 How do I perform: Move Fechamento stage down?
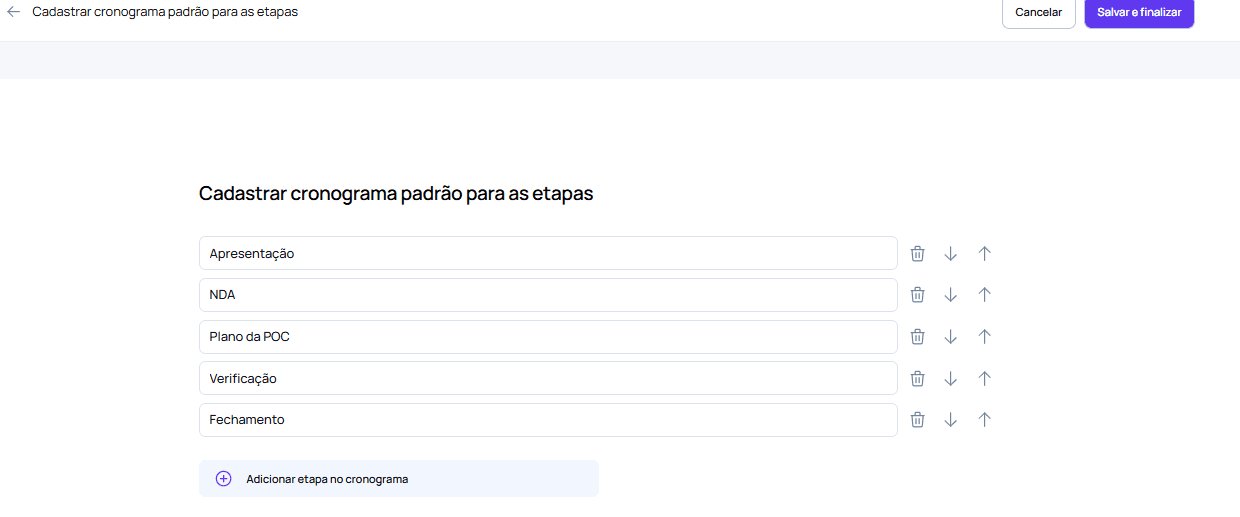pyautogui.click(x=951, y=420)
